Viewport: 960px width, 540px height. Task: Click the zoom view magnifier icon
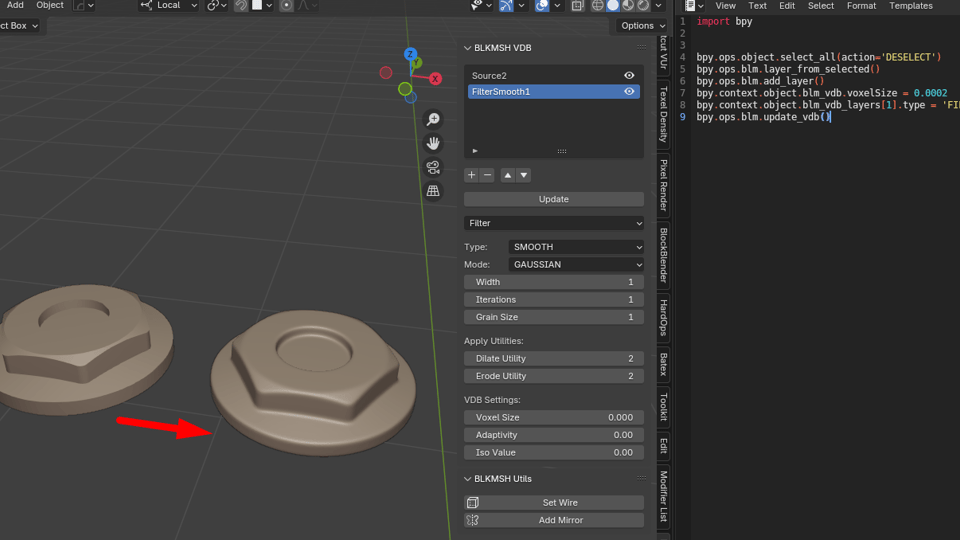pyautogui.click(x=433, y=119)
